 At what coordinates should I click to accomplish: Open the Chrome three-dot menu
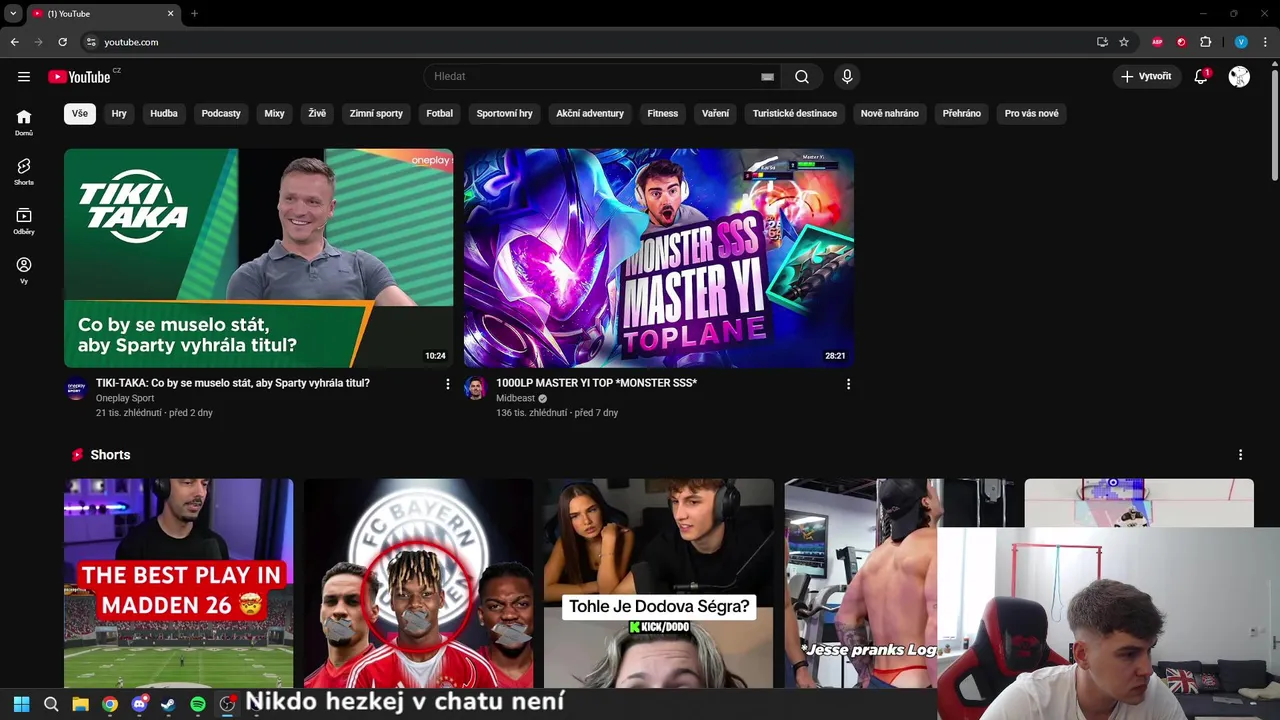click(1265, 42)
